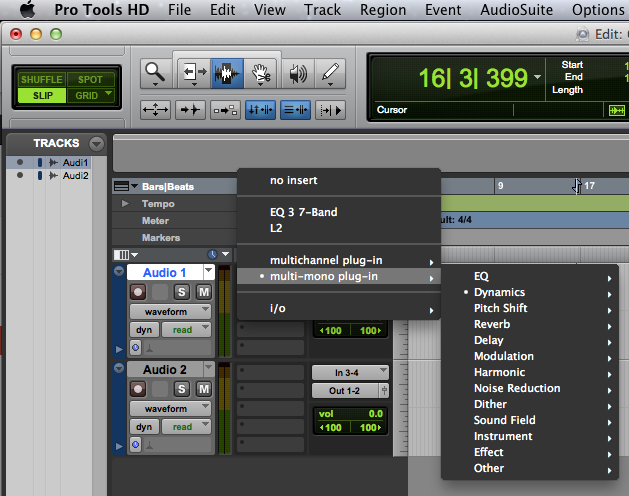Select the Zoomer magnifier tool

155,73
